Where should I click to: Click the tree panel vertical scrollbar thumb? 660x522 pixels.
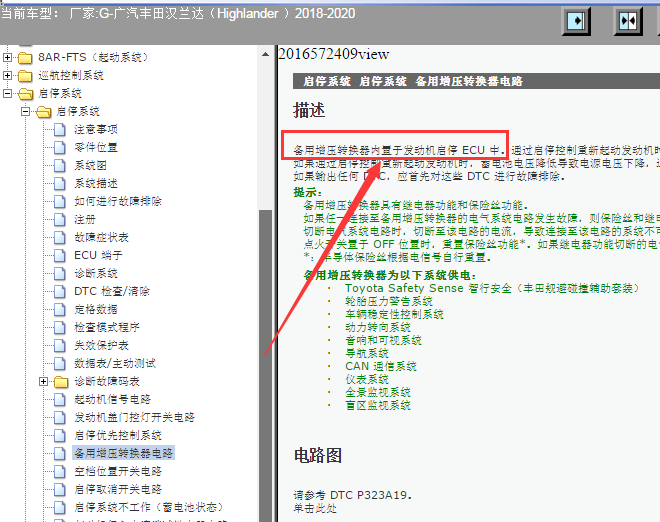tap(266, 365)
